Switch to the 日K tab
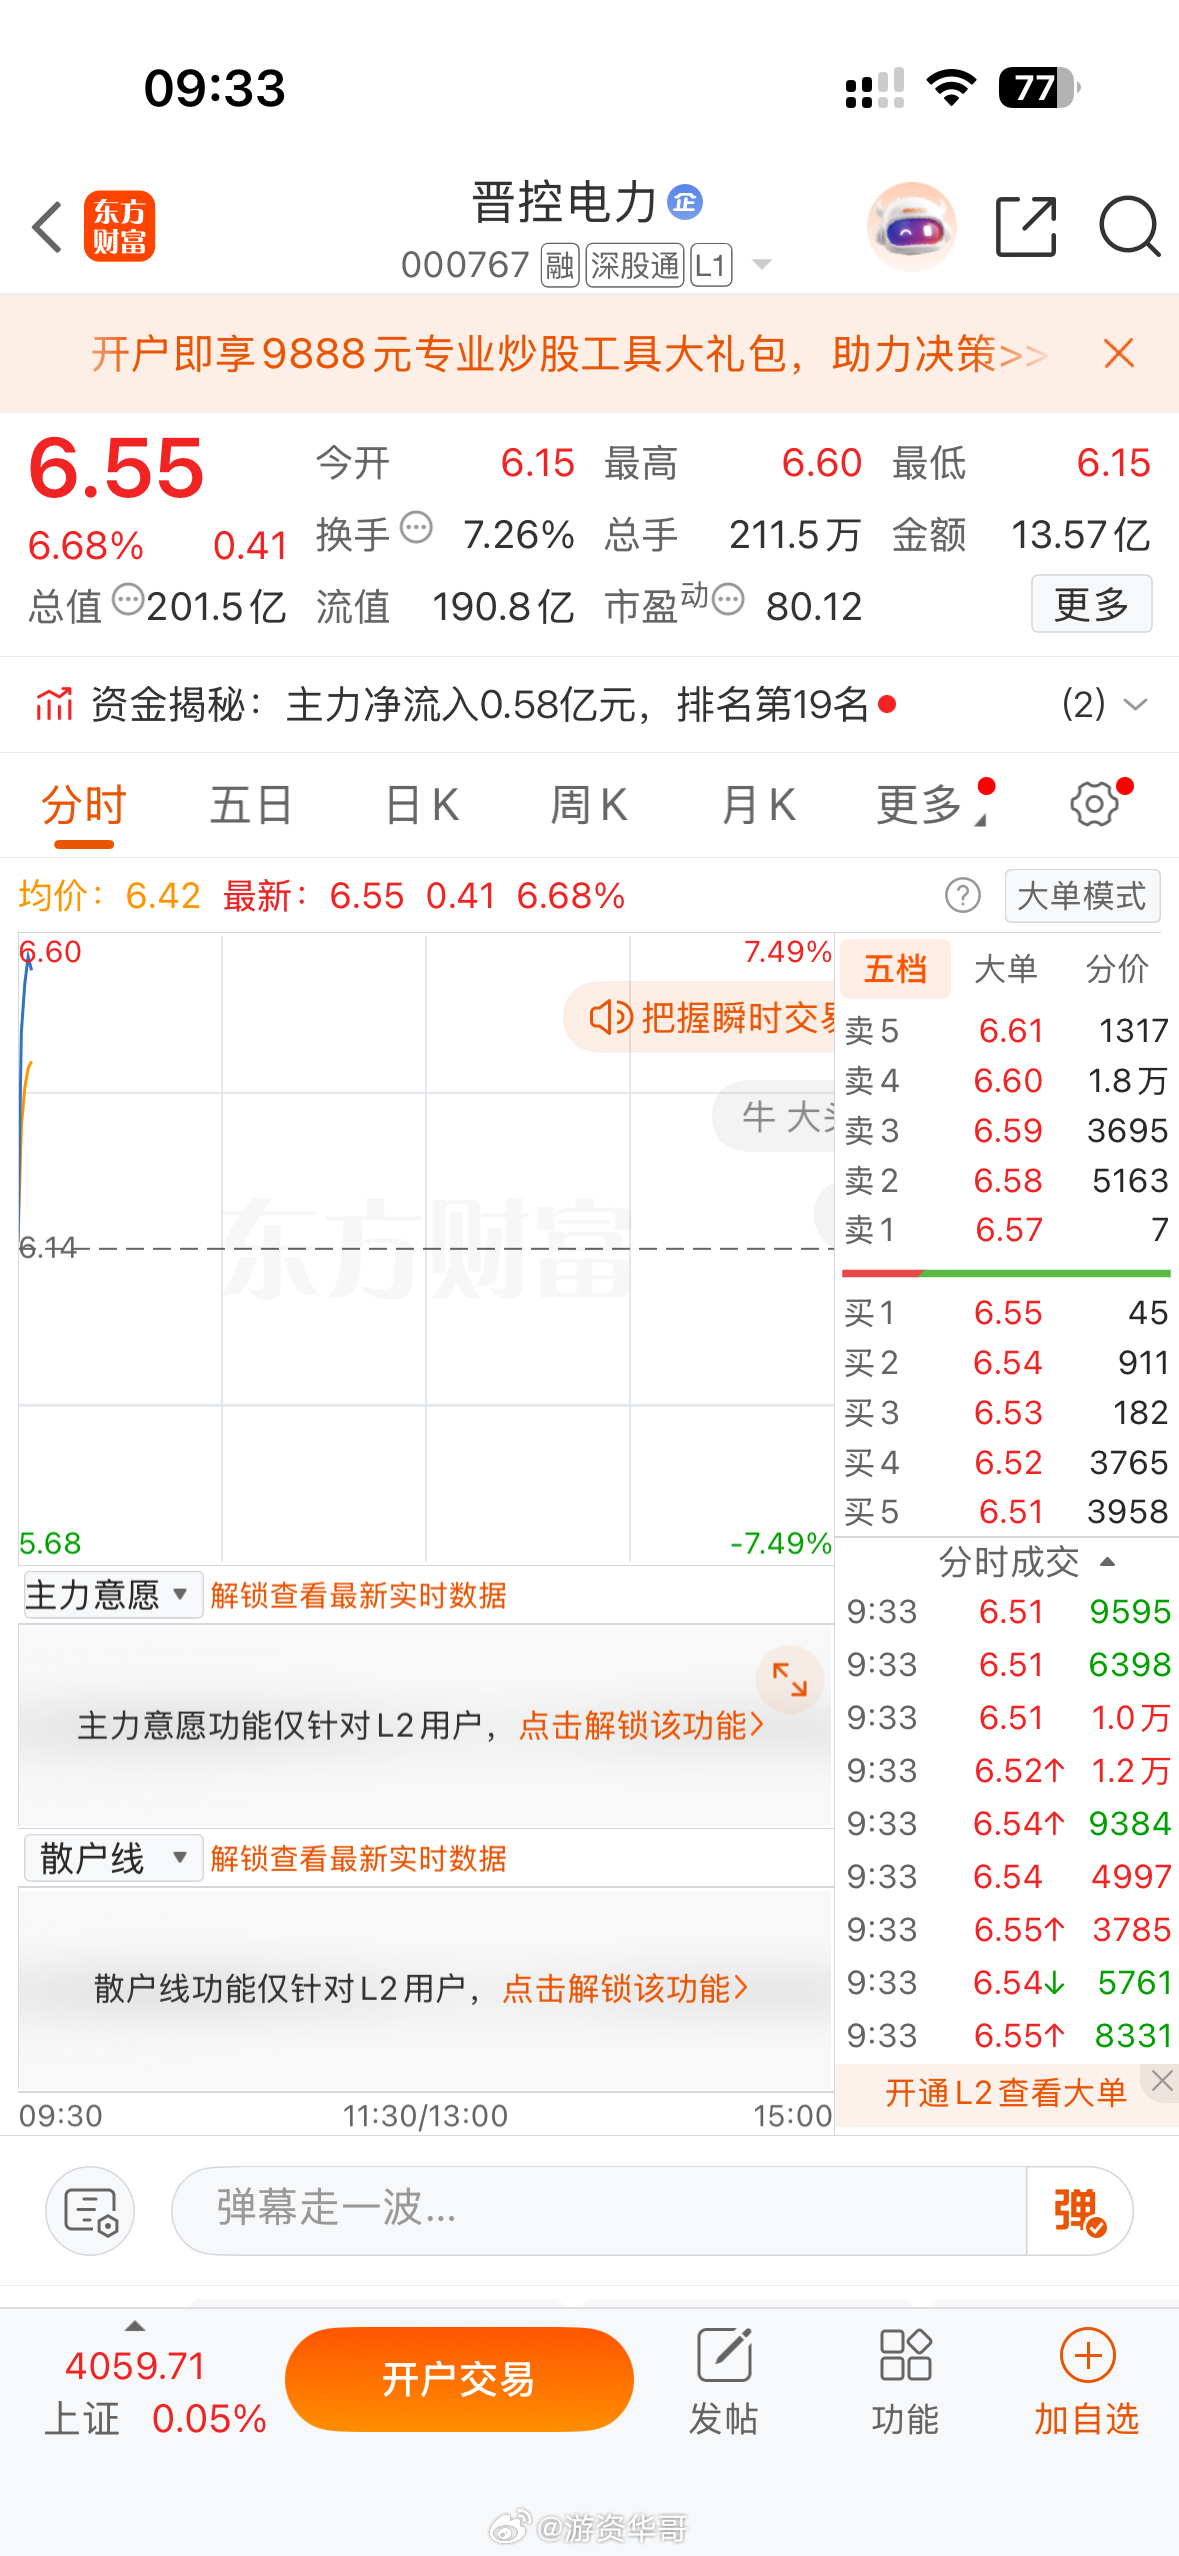The height and width of the screenshot is (2556, 1179). (422, 805)
